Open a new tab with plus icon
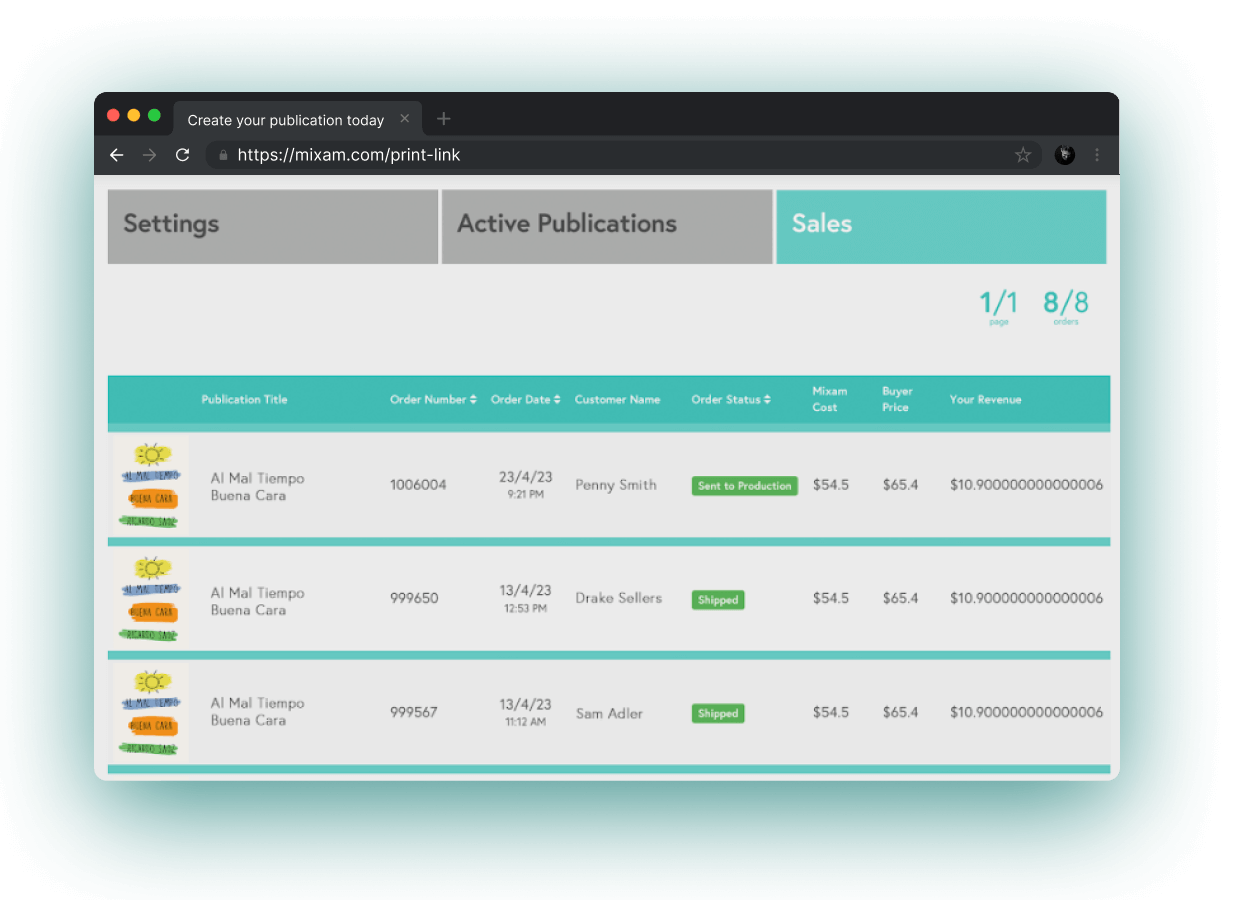Image resolution: width=1238 pixels, height=900 pixels. (x=444, y=119)
